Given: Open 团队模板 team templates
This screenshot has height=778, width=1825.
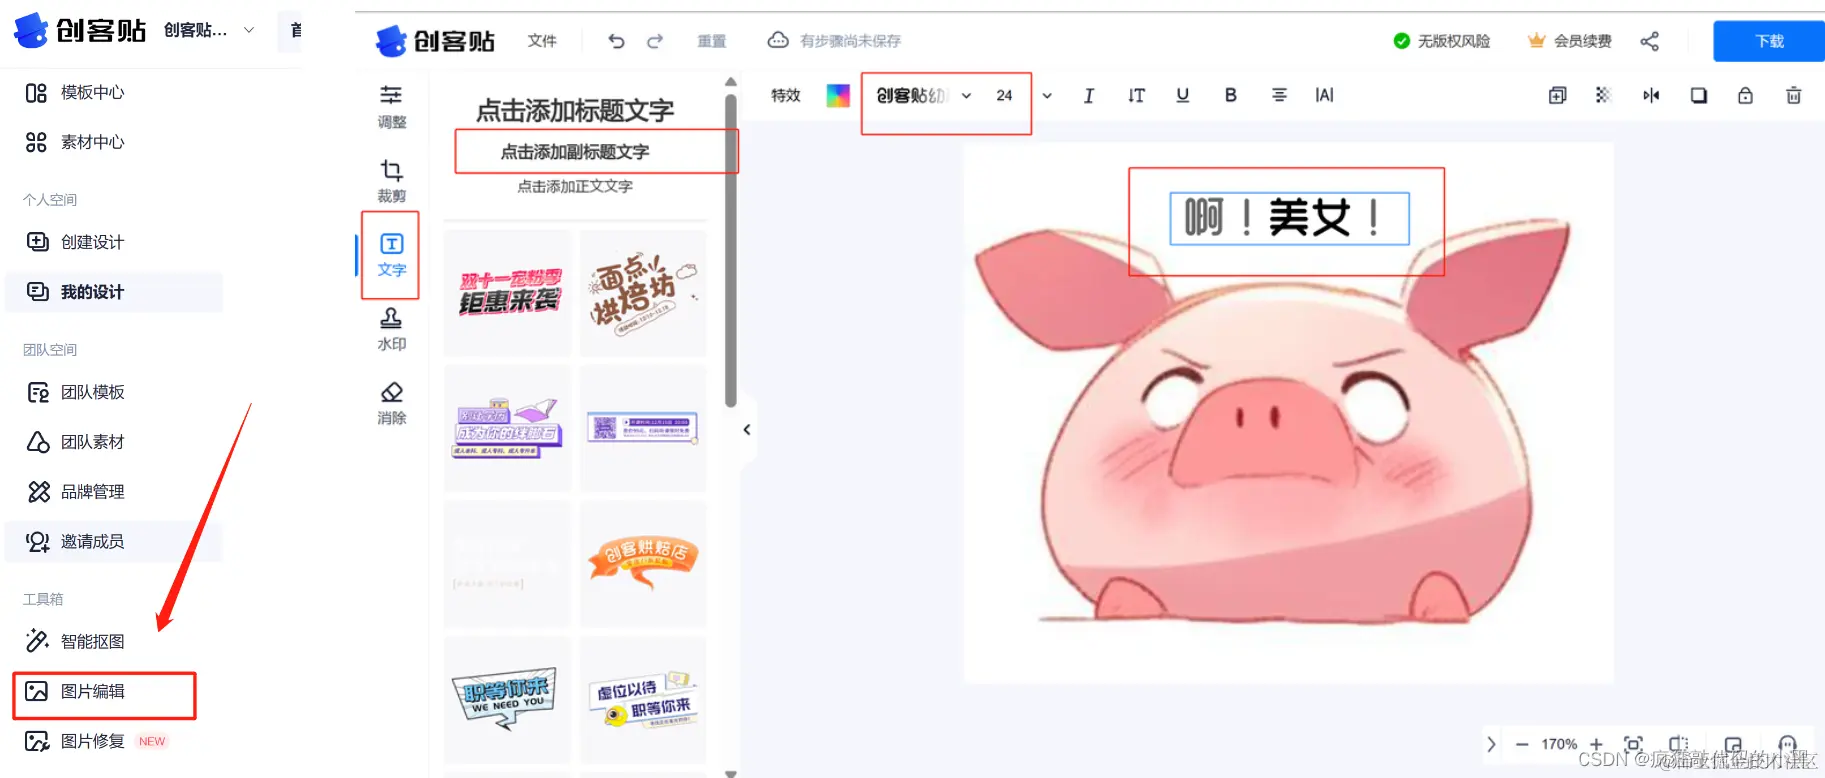Looking at the screenshot, I should point(75,392).
